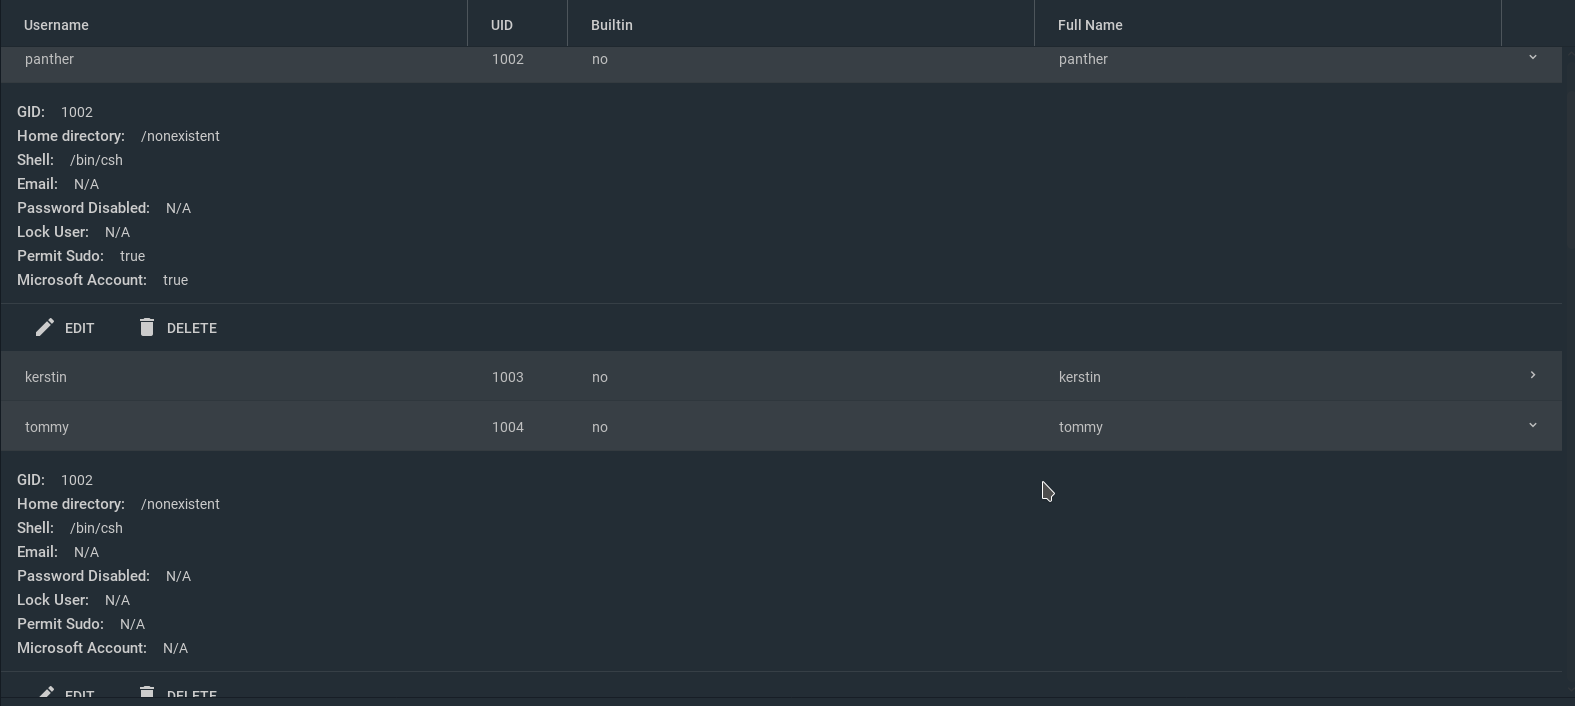Click the pencil icon under panther's details
Viewport: 1575px width, 706px height.
[45, 328]
